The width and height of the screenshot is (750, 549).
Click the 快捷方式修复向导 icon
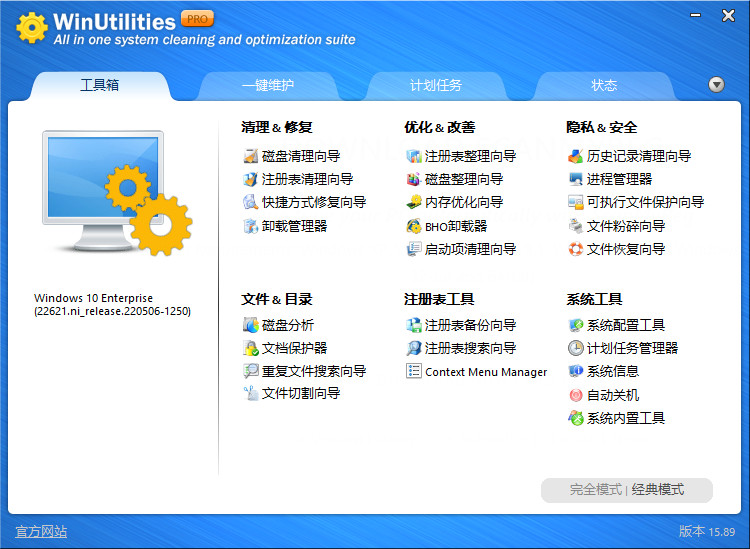coord(251,202)
